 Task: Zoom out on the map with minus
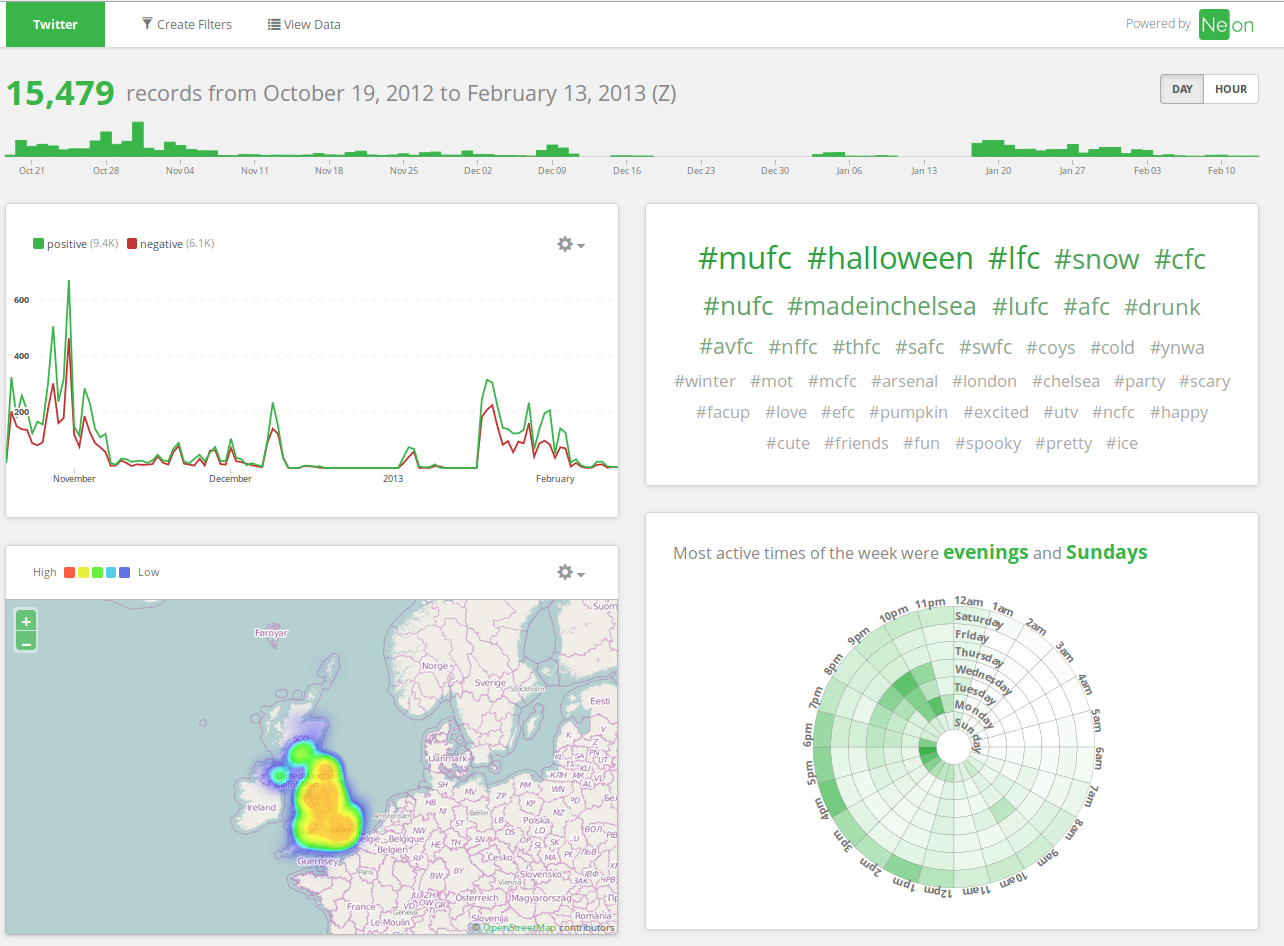26,641
